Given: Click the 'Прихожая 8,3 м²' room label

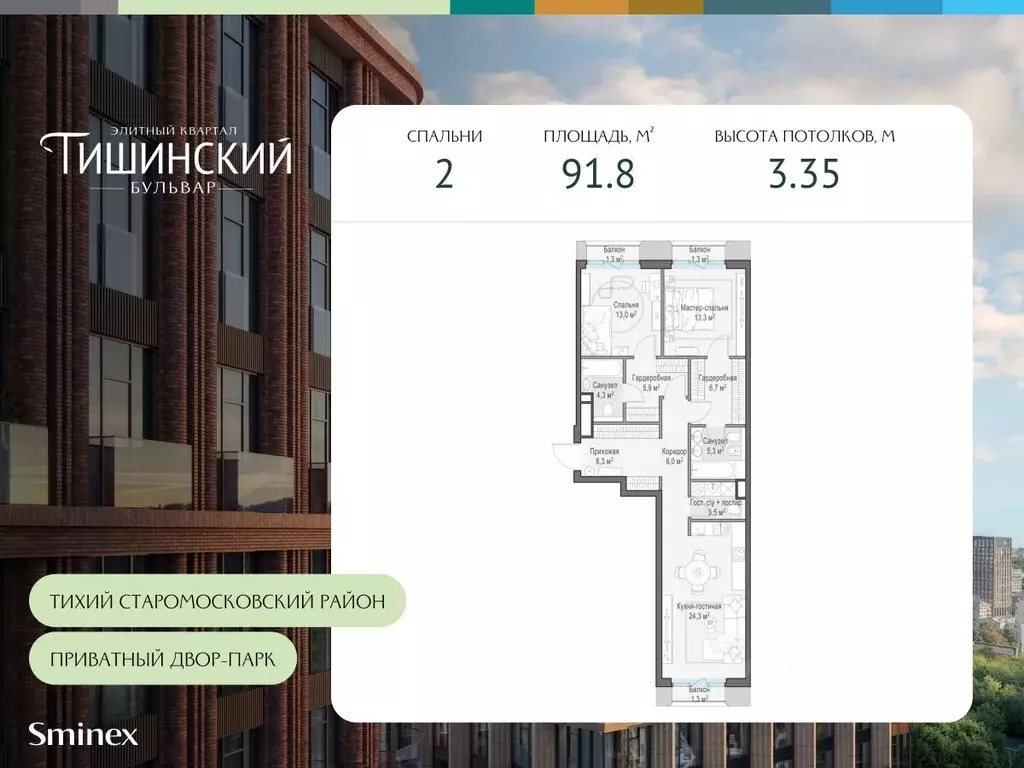Looking at the screenshot, I should [604, 455].
